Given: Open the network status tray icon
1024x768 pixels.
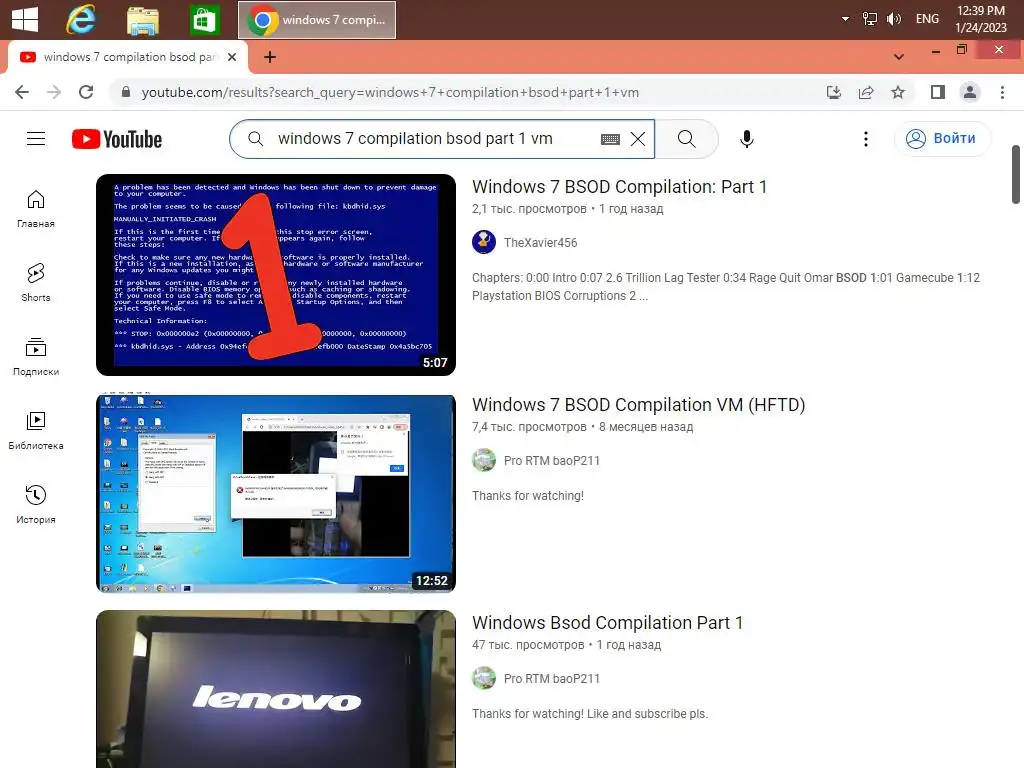Looking at the screenshot, I should pyautogui.click(x=869, y=19).
